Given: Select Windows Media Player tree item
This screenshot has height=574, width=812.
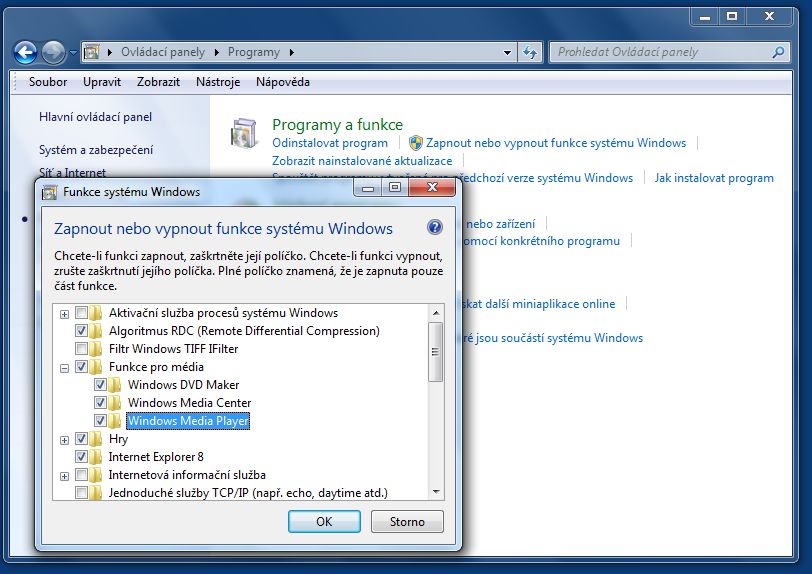Looking at the screenshot, I should coord(188,421).
